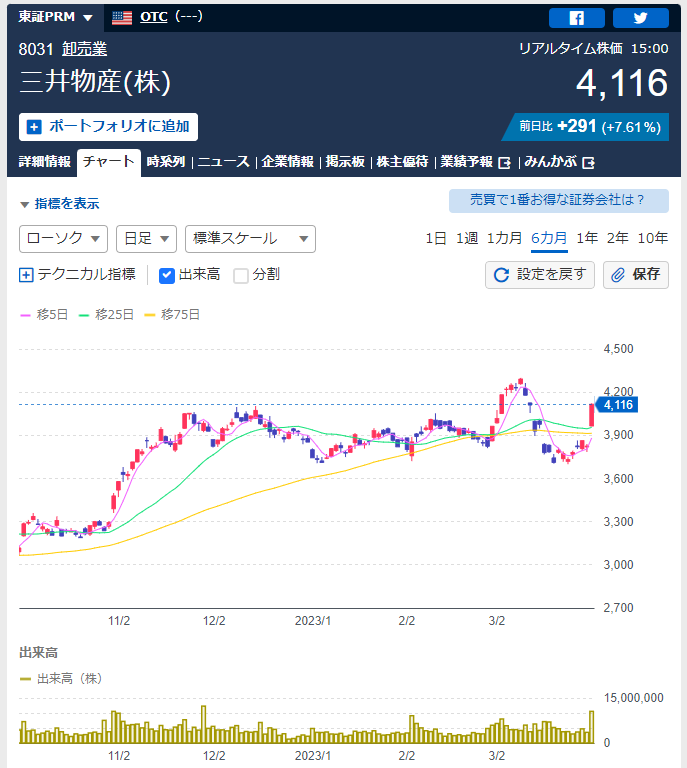Click 移75日 yellow legend swatch

click(x=150, y=315)
